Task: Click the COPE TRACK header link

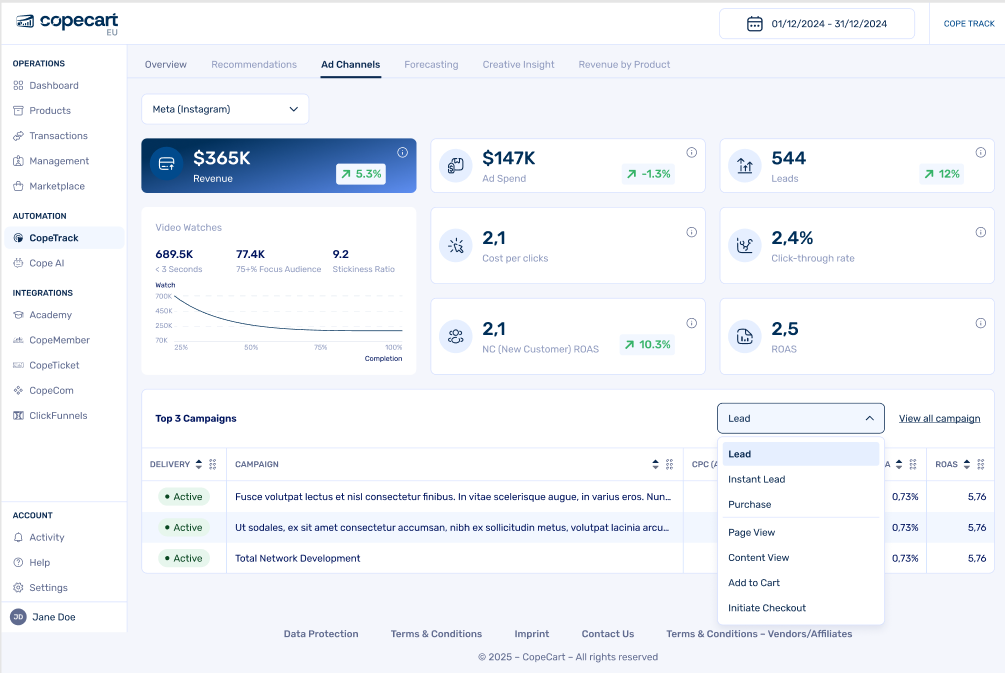Action: tap(969, 24)
